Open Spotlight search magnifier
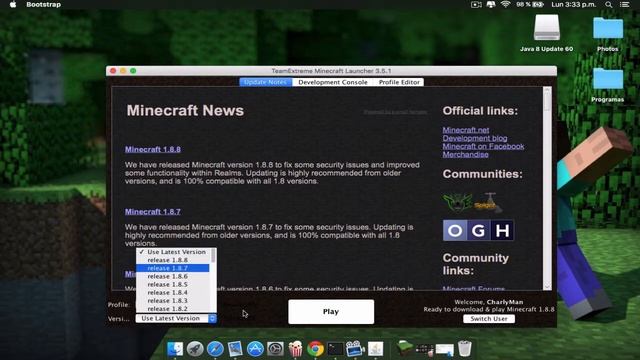This screenshot has width=640, height=360. [609, 4]
